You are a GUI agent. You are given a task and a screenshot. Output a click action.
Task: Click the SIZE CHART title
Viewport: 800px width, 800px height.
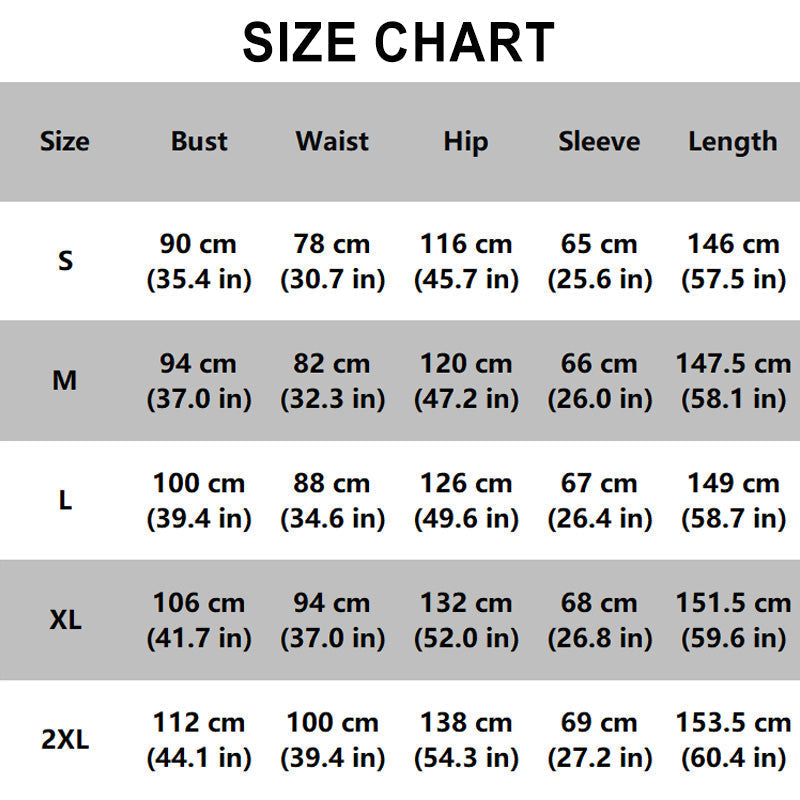(x=399, y=42)
